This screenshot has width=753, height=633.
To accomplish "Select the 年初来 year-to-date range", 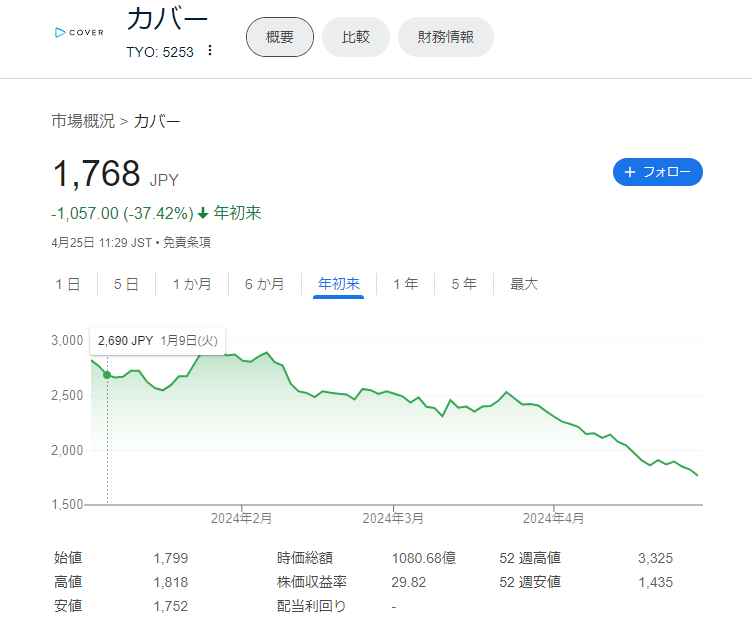I will click(x=339, y=284).
